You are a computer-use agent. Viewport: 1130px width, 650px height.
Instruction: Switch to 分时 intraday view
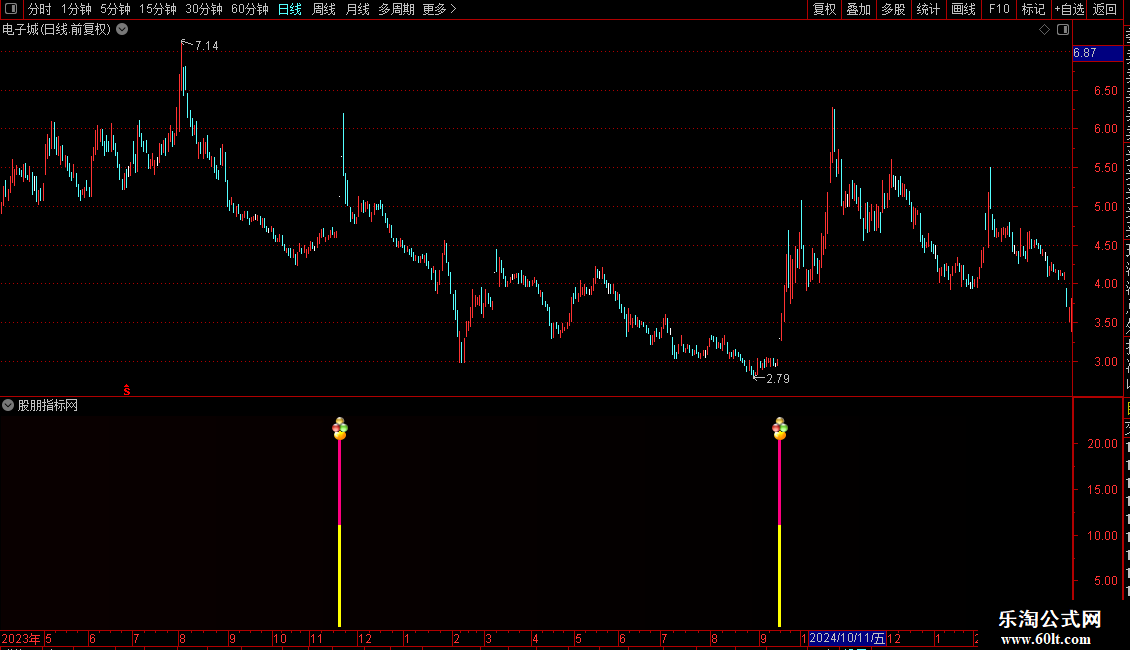click(40, 9)
